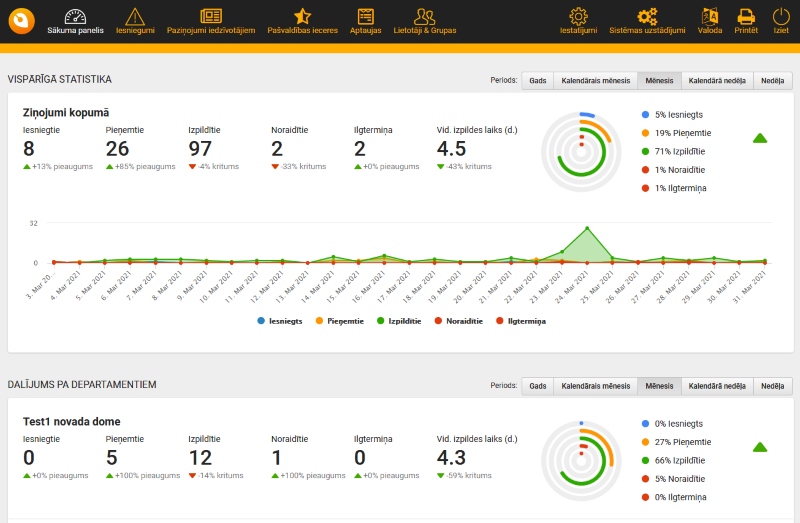Collapse Test1 novada dome panel arrow
Viewport: 800px width, 523px height.
(760, 447)
